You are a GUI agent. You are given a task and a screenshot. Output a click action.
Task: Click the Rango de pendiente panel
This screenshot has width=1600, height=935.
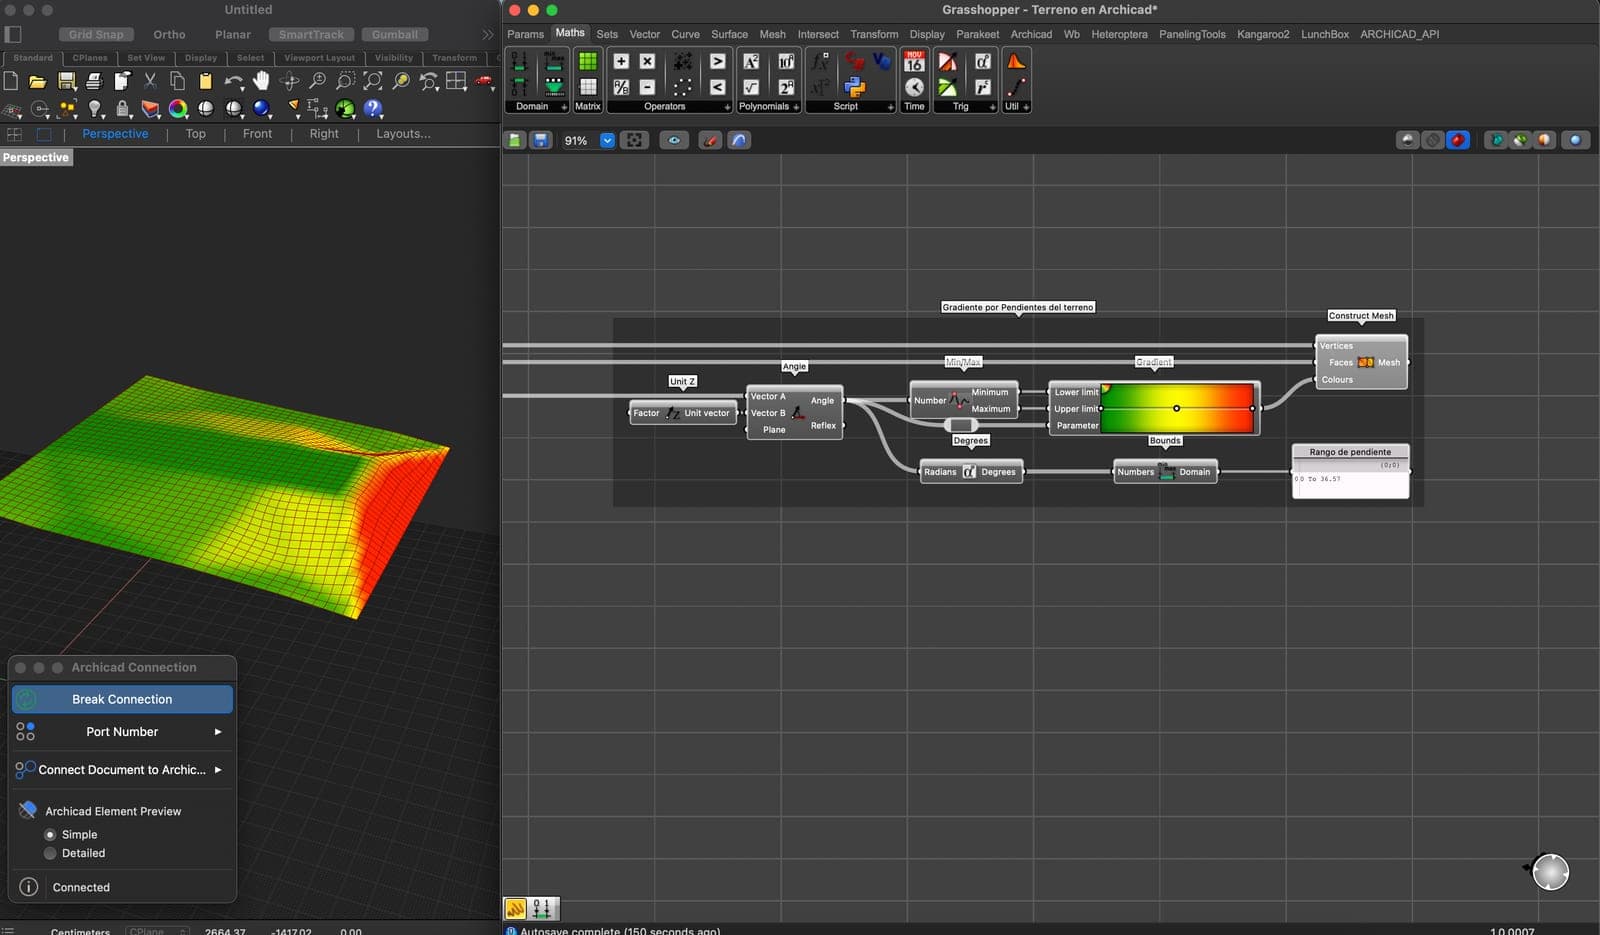(x=1351, y=471)
